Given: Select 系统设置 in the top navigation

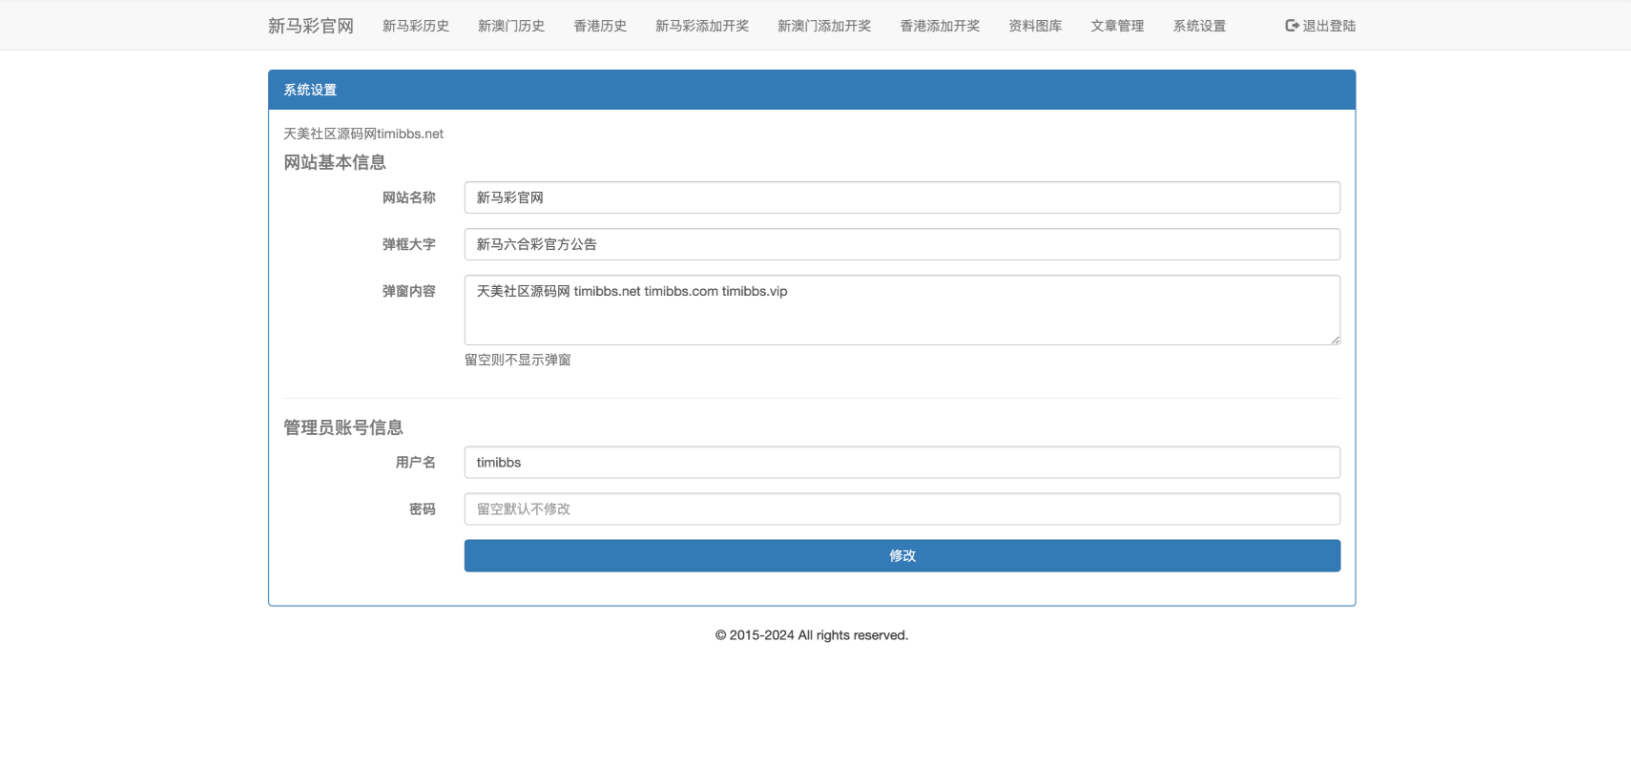Looking at the screenshot, I should point(1199,26).
